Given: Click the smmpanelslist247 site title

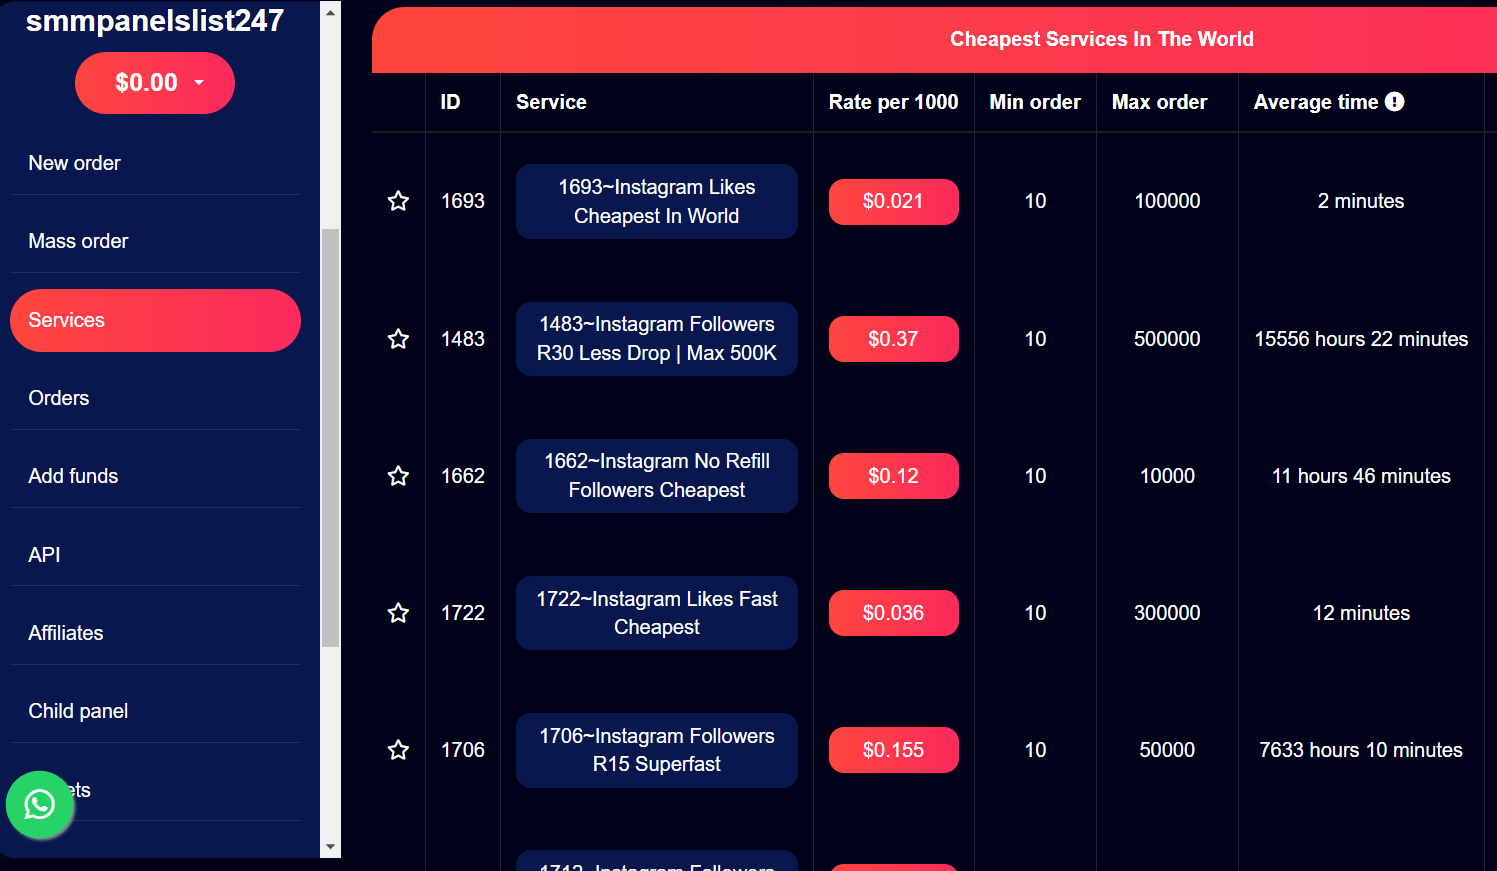Looking at the screenshot, I should pos(155,21).
